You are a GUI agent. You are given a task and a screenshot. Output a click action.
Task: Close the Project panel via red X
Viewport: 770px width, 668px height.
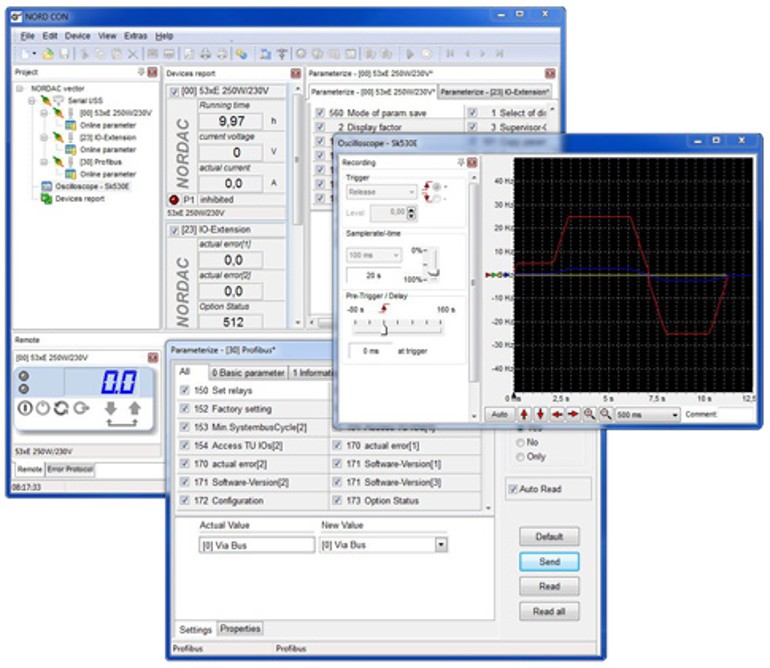153,72
